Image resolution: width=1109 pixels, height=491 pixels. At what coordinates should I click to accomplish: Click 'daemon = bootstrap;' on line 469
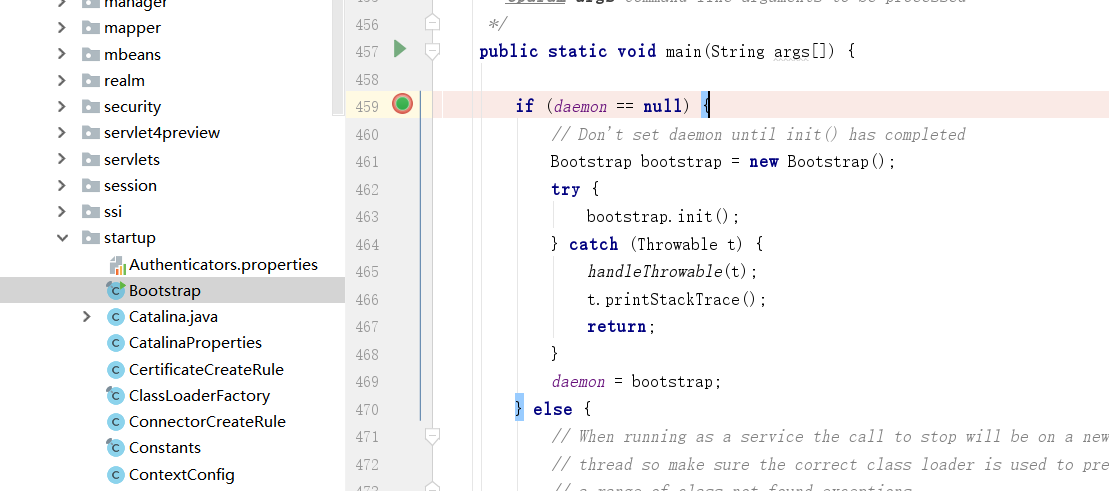pyautogui.click(x=636, y=382)
